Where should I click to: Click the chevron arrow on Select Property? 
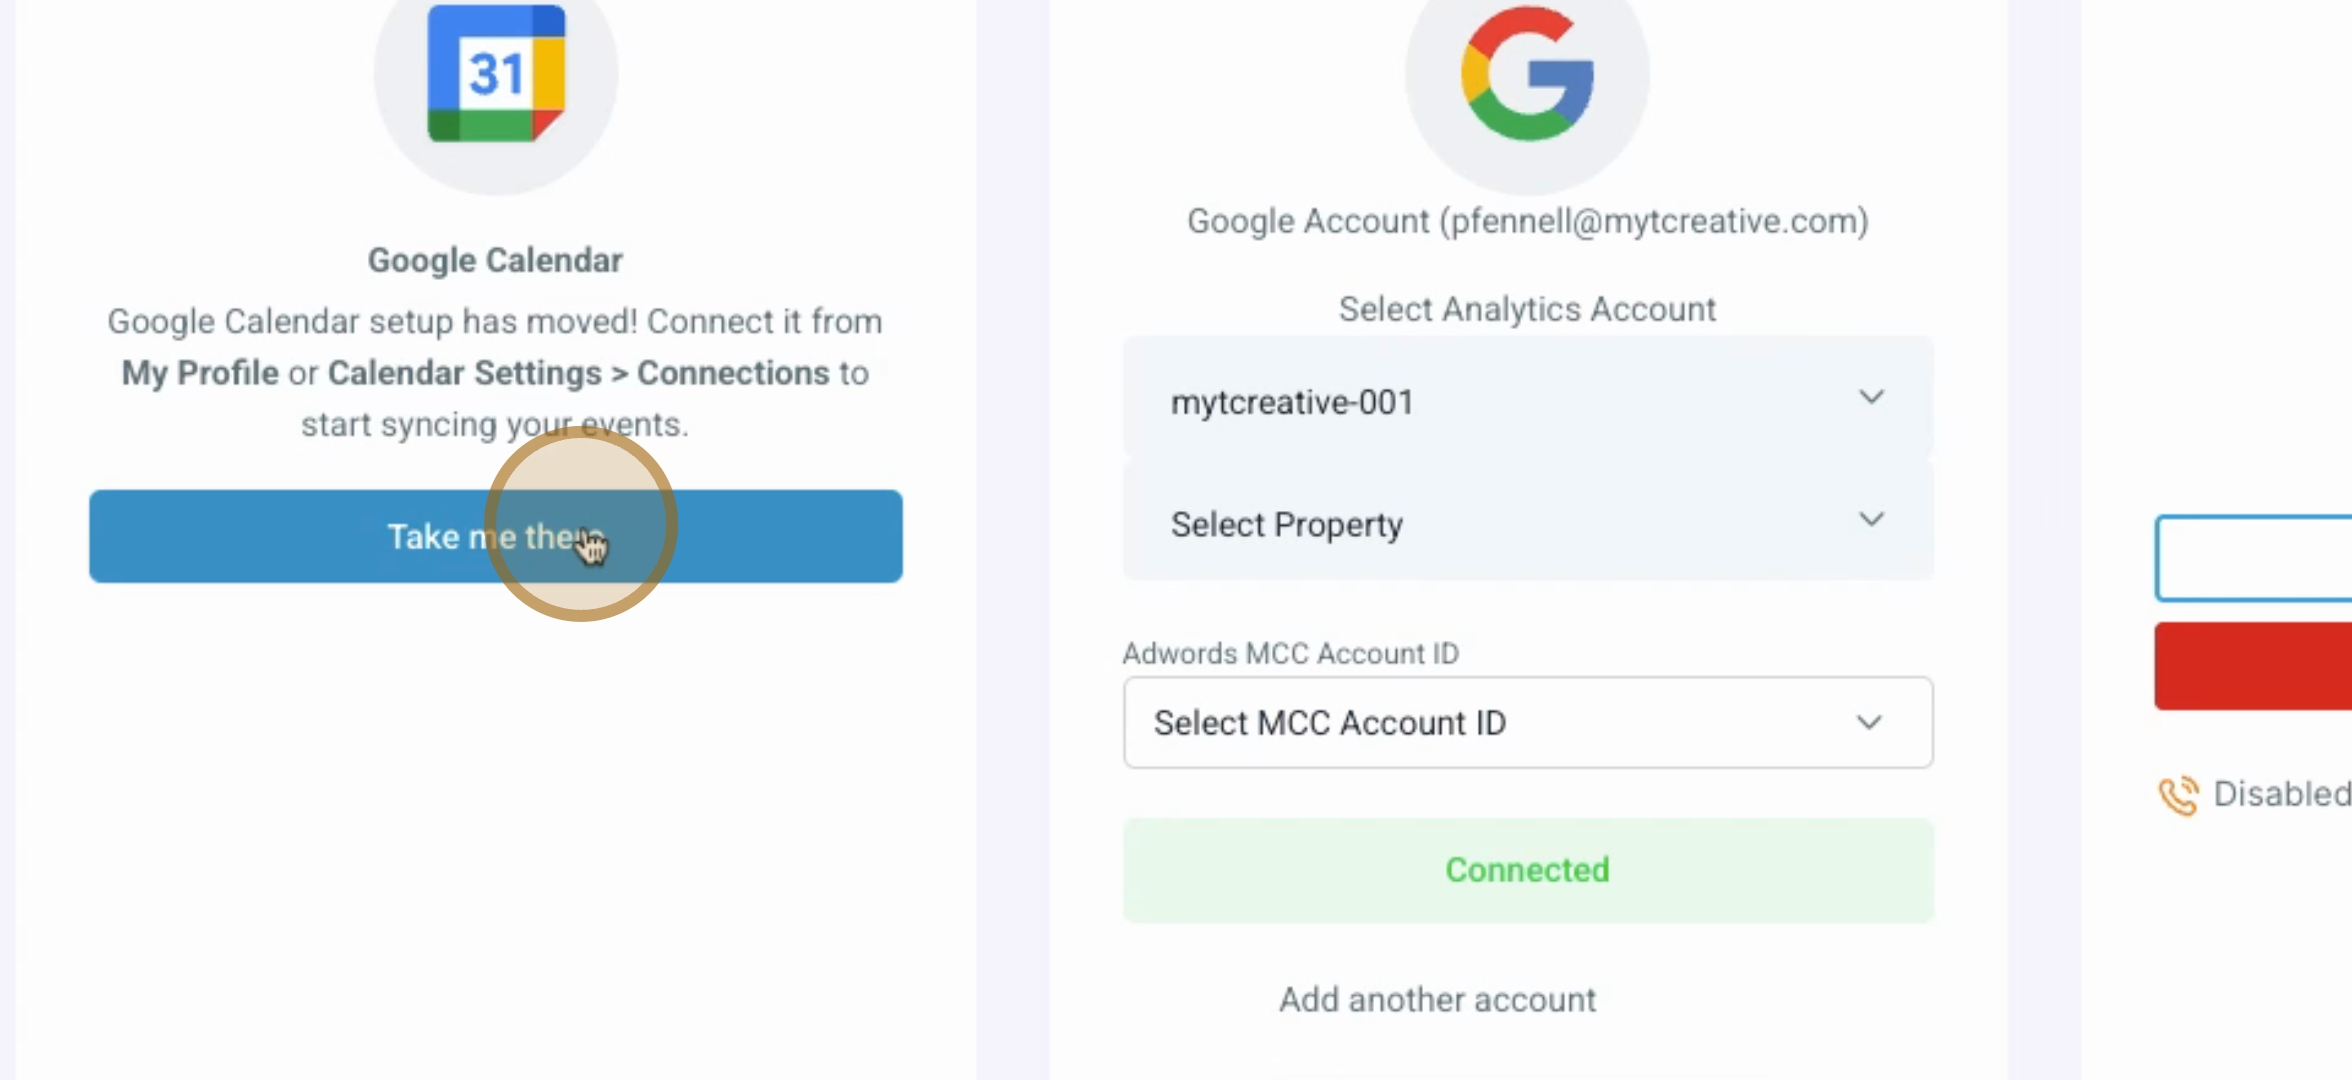(x=1871, y=520)
